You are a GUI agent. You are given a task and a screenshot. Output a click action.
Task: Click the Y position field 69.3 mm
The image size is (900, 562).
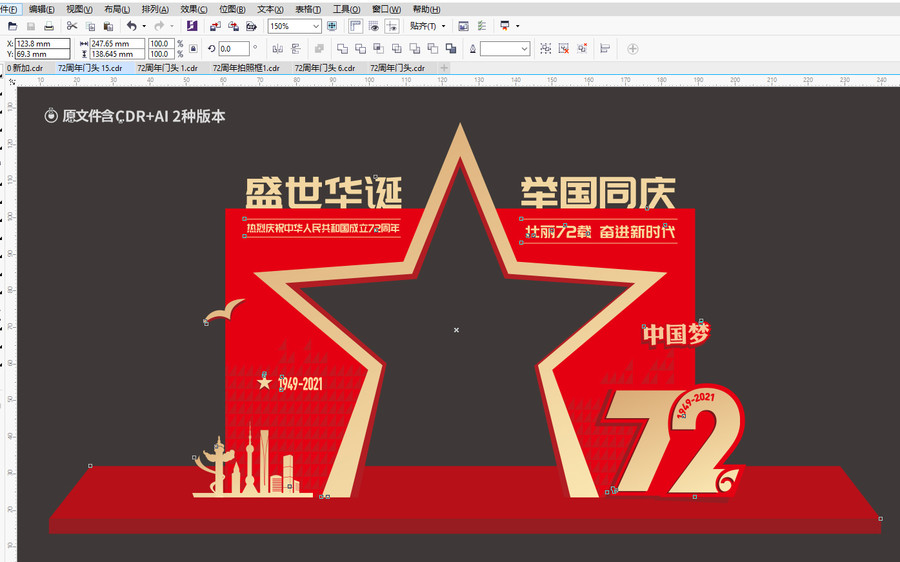[42, 55]
